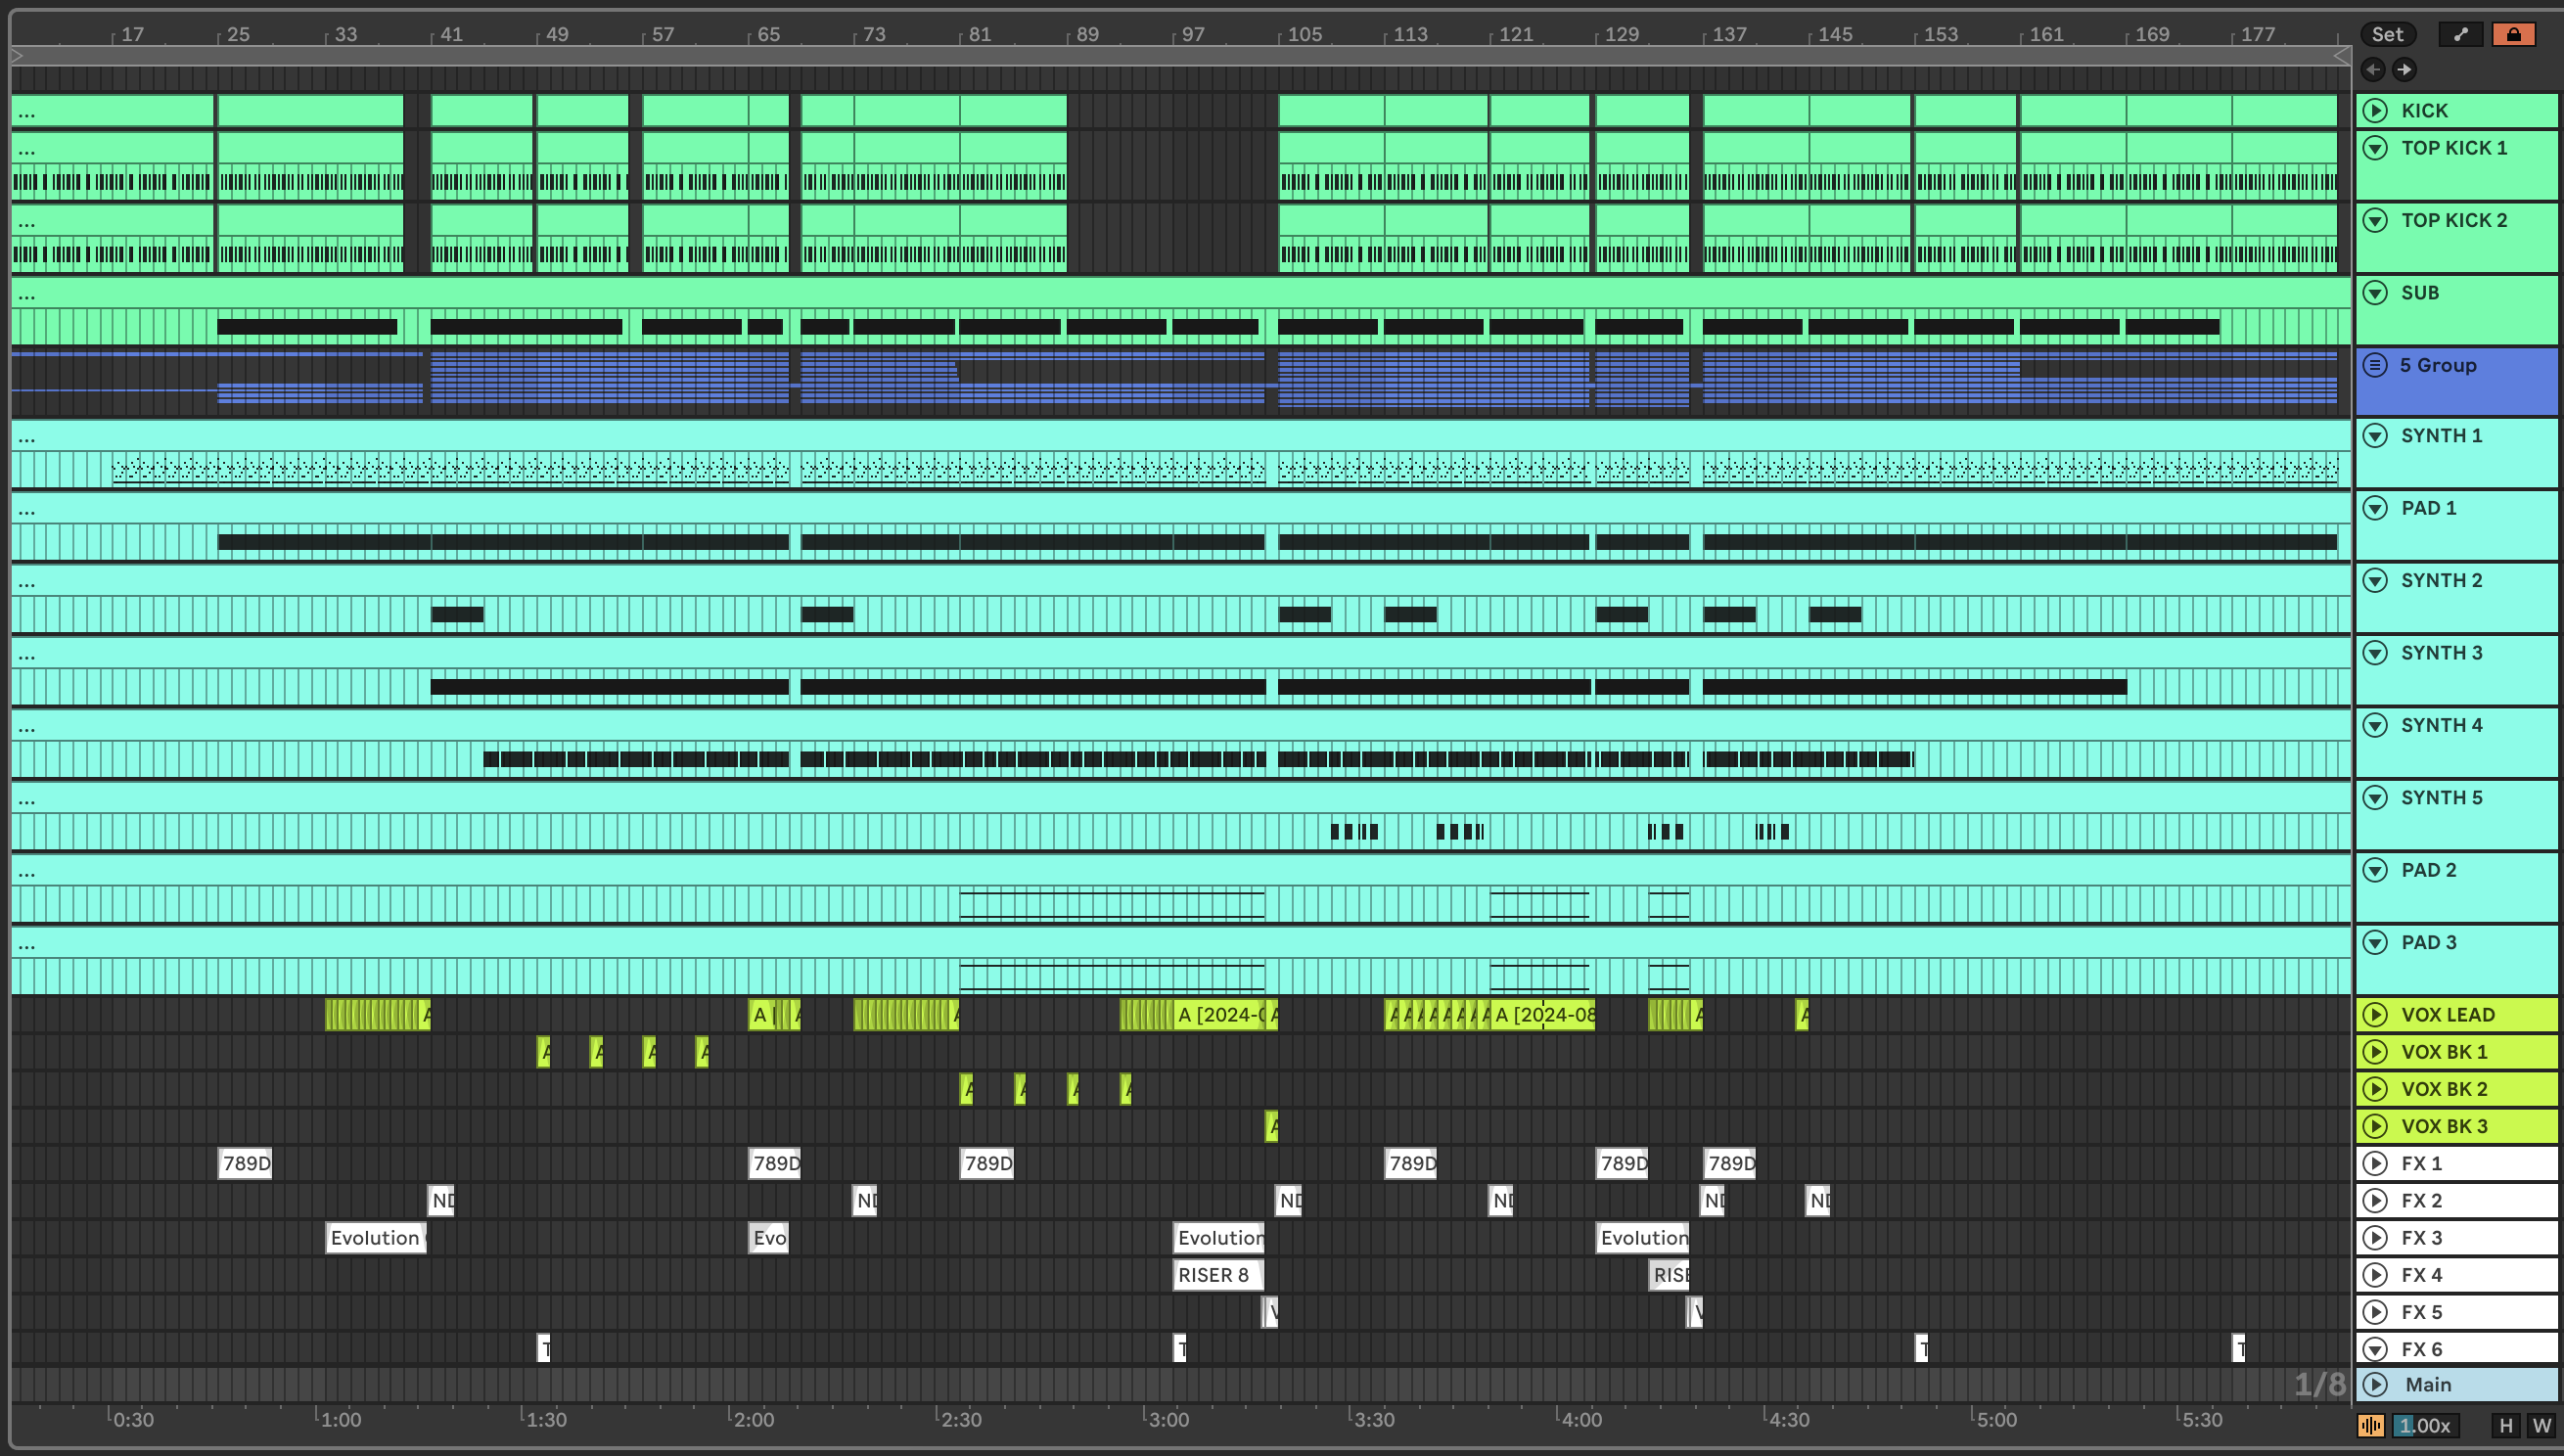2564x1456 pixels.
Task: Jump to previous locator arrow
Action: [x=2373, y=69]
